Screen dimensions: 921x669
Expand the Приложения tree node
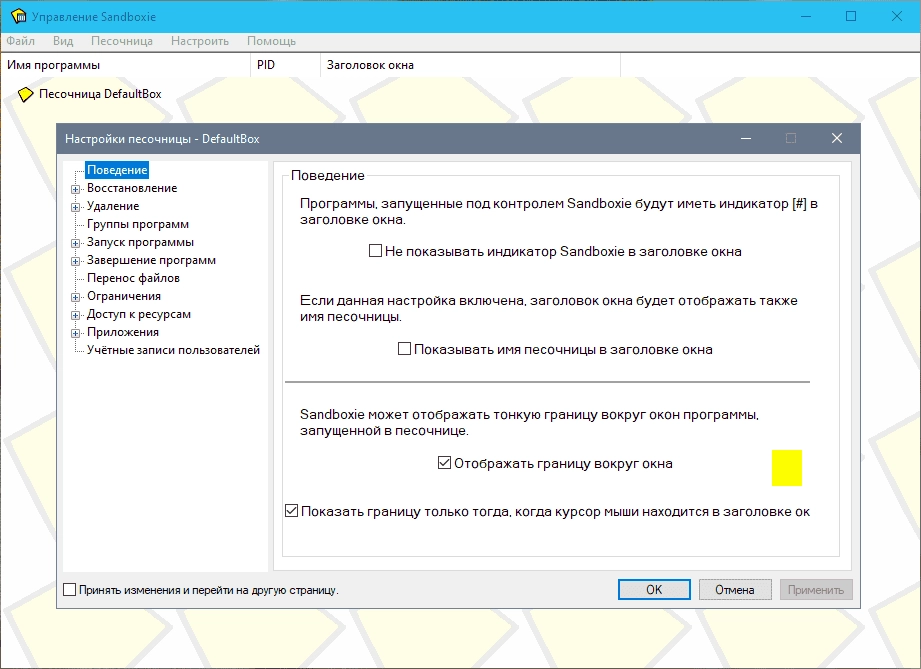pos(75,333)
